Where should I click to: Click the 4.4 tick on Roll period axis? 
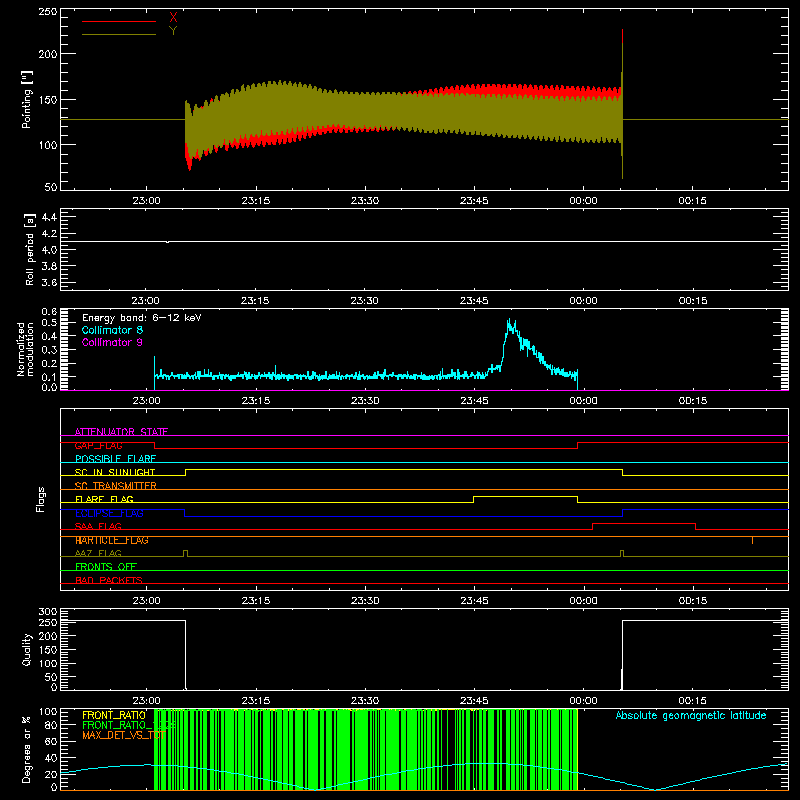[49, 217]
